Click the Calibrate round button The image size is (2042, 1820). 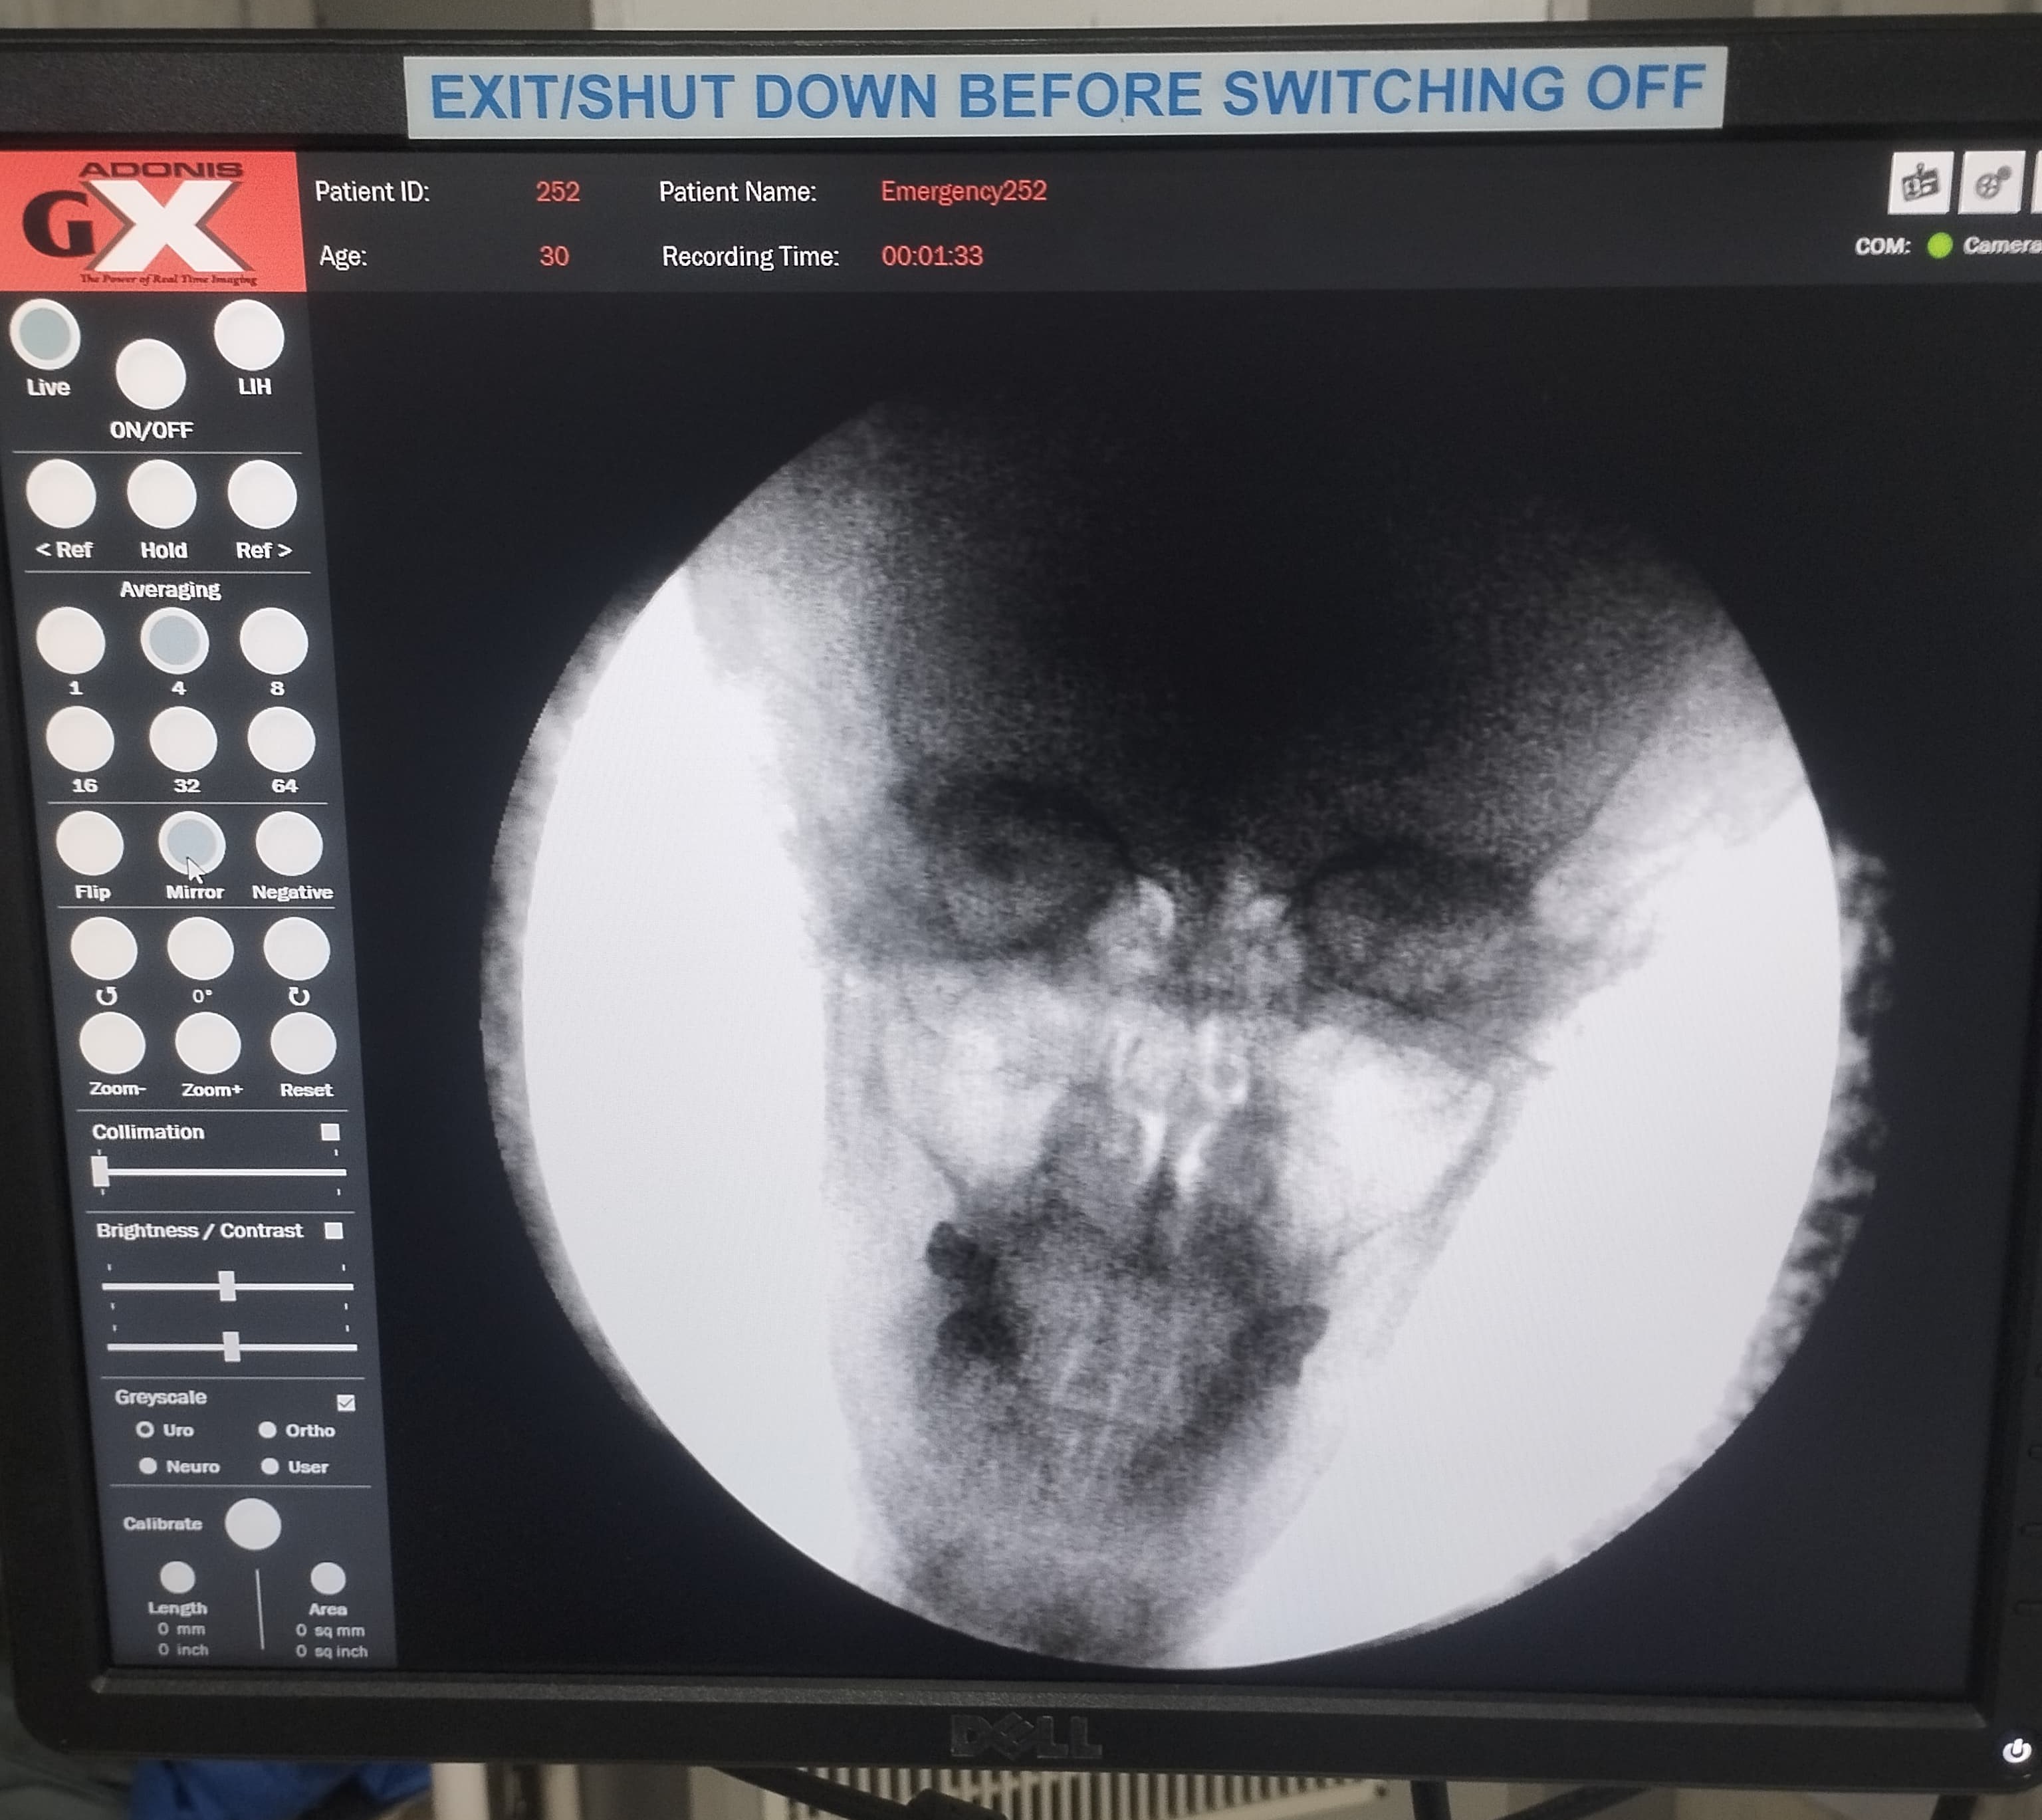point(253,1524)
